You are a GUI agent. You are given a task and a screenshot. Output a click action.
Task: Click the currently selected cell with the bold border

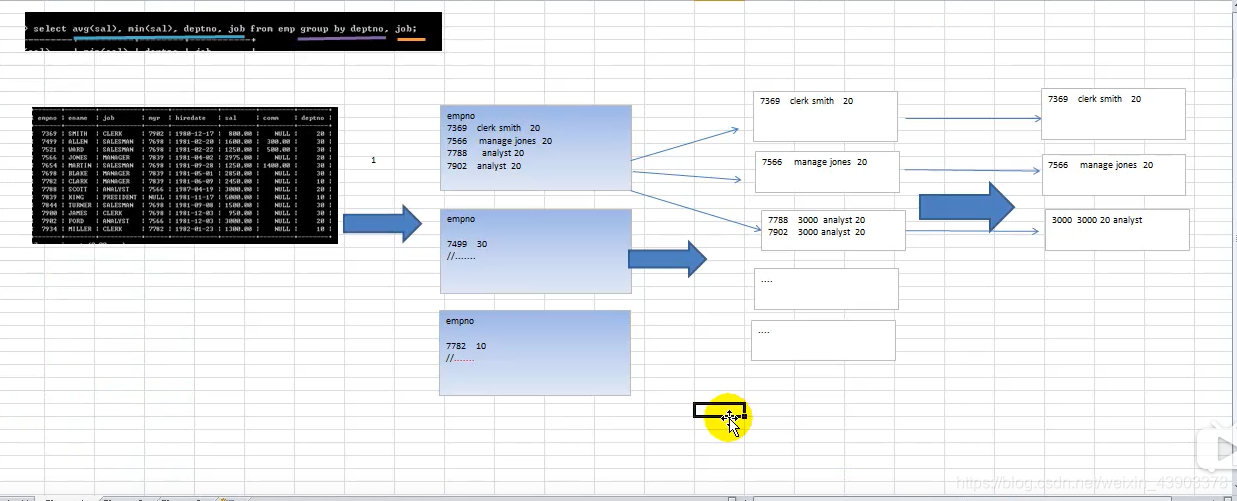point(719,410)
